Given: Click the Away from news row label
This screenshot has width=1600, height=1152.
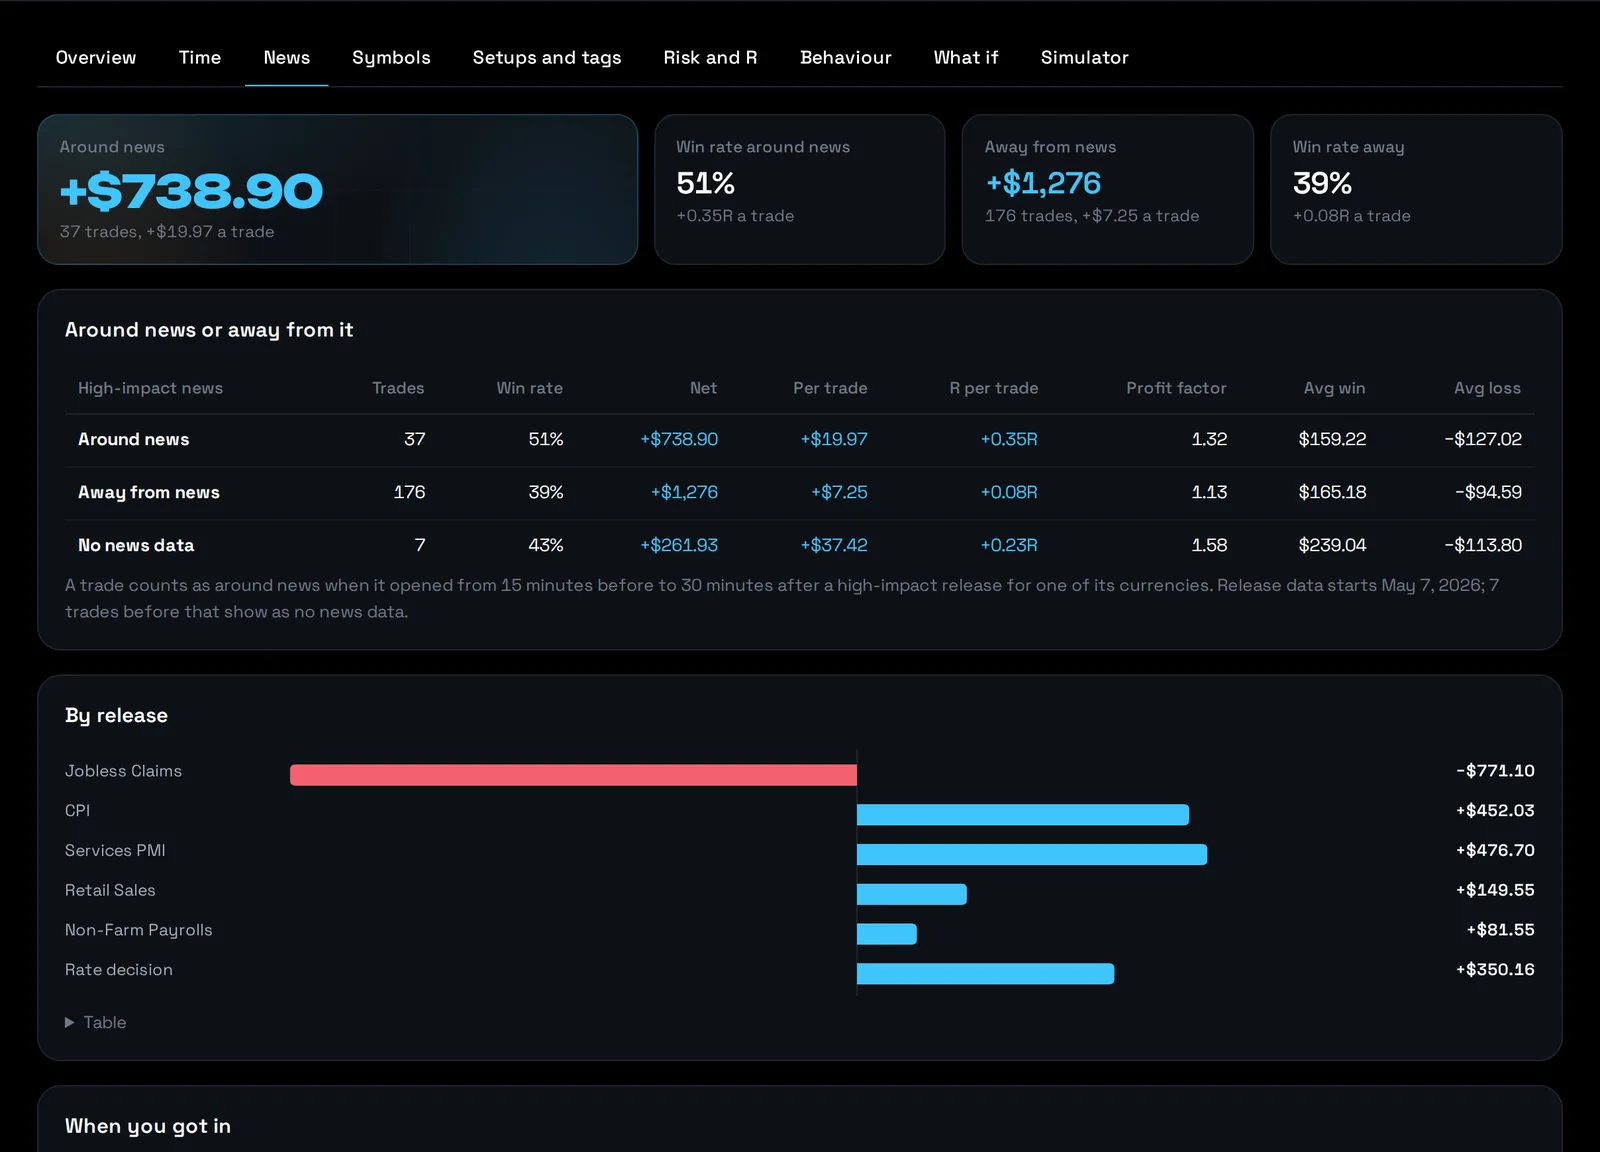Looking at the screenshot, I should pos(149,493).
